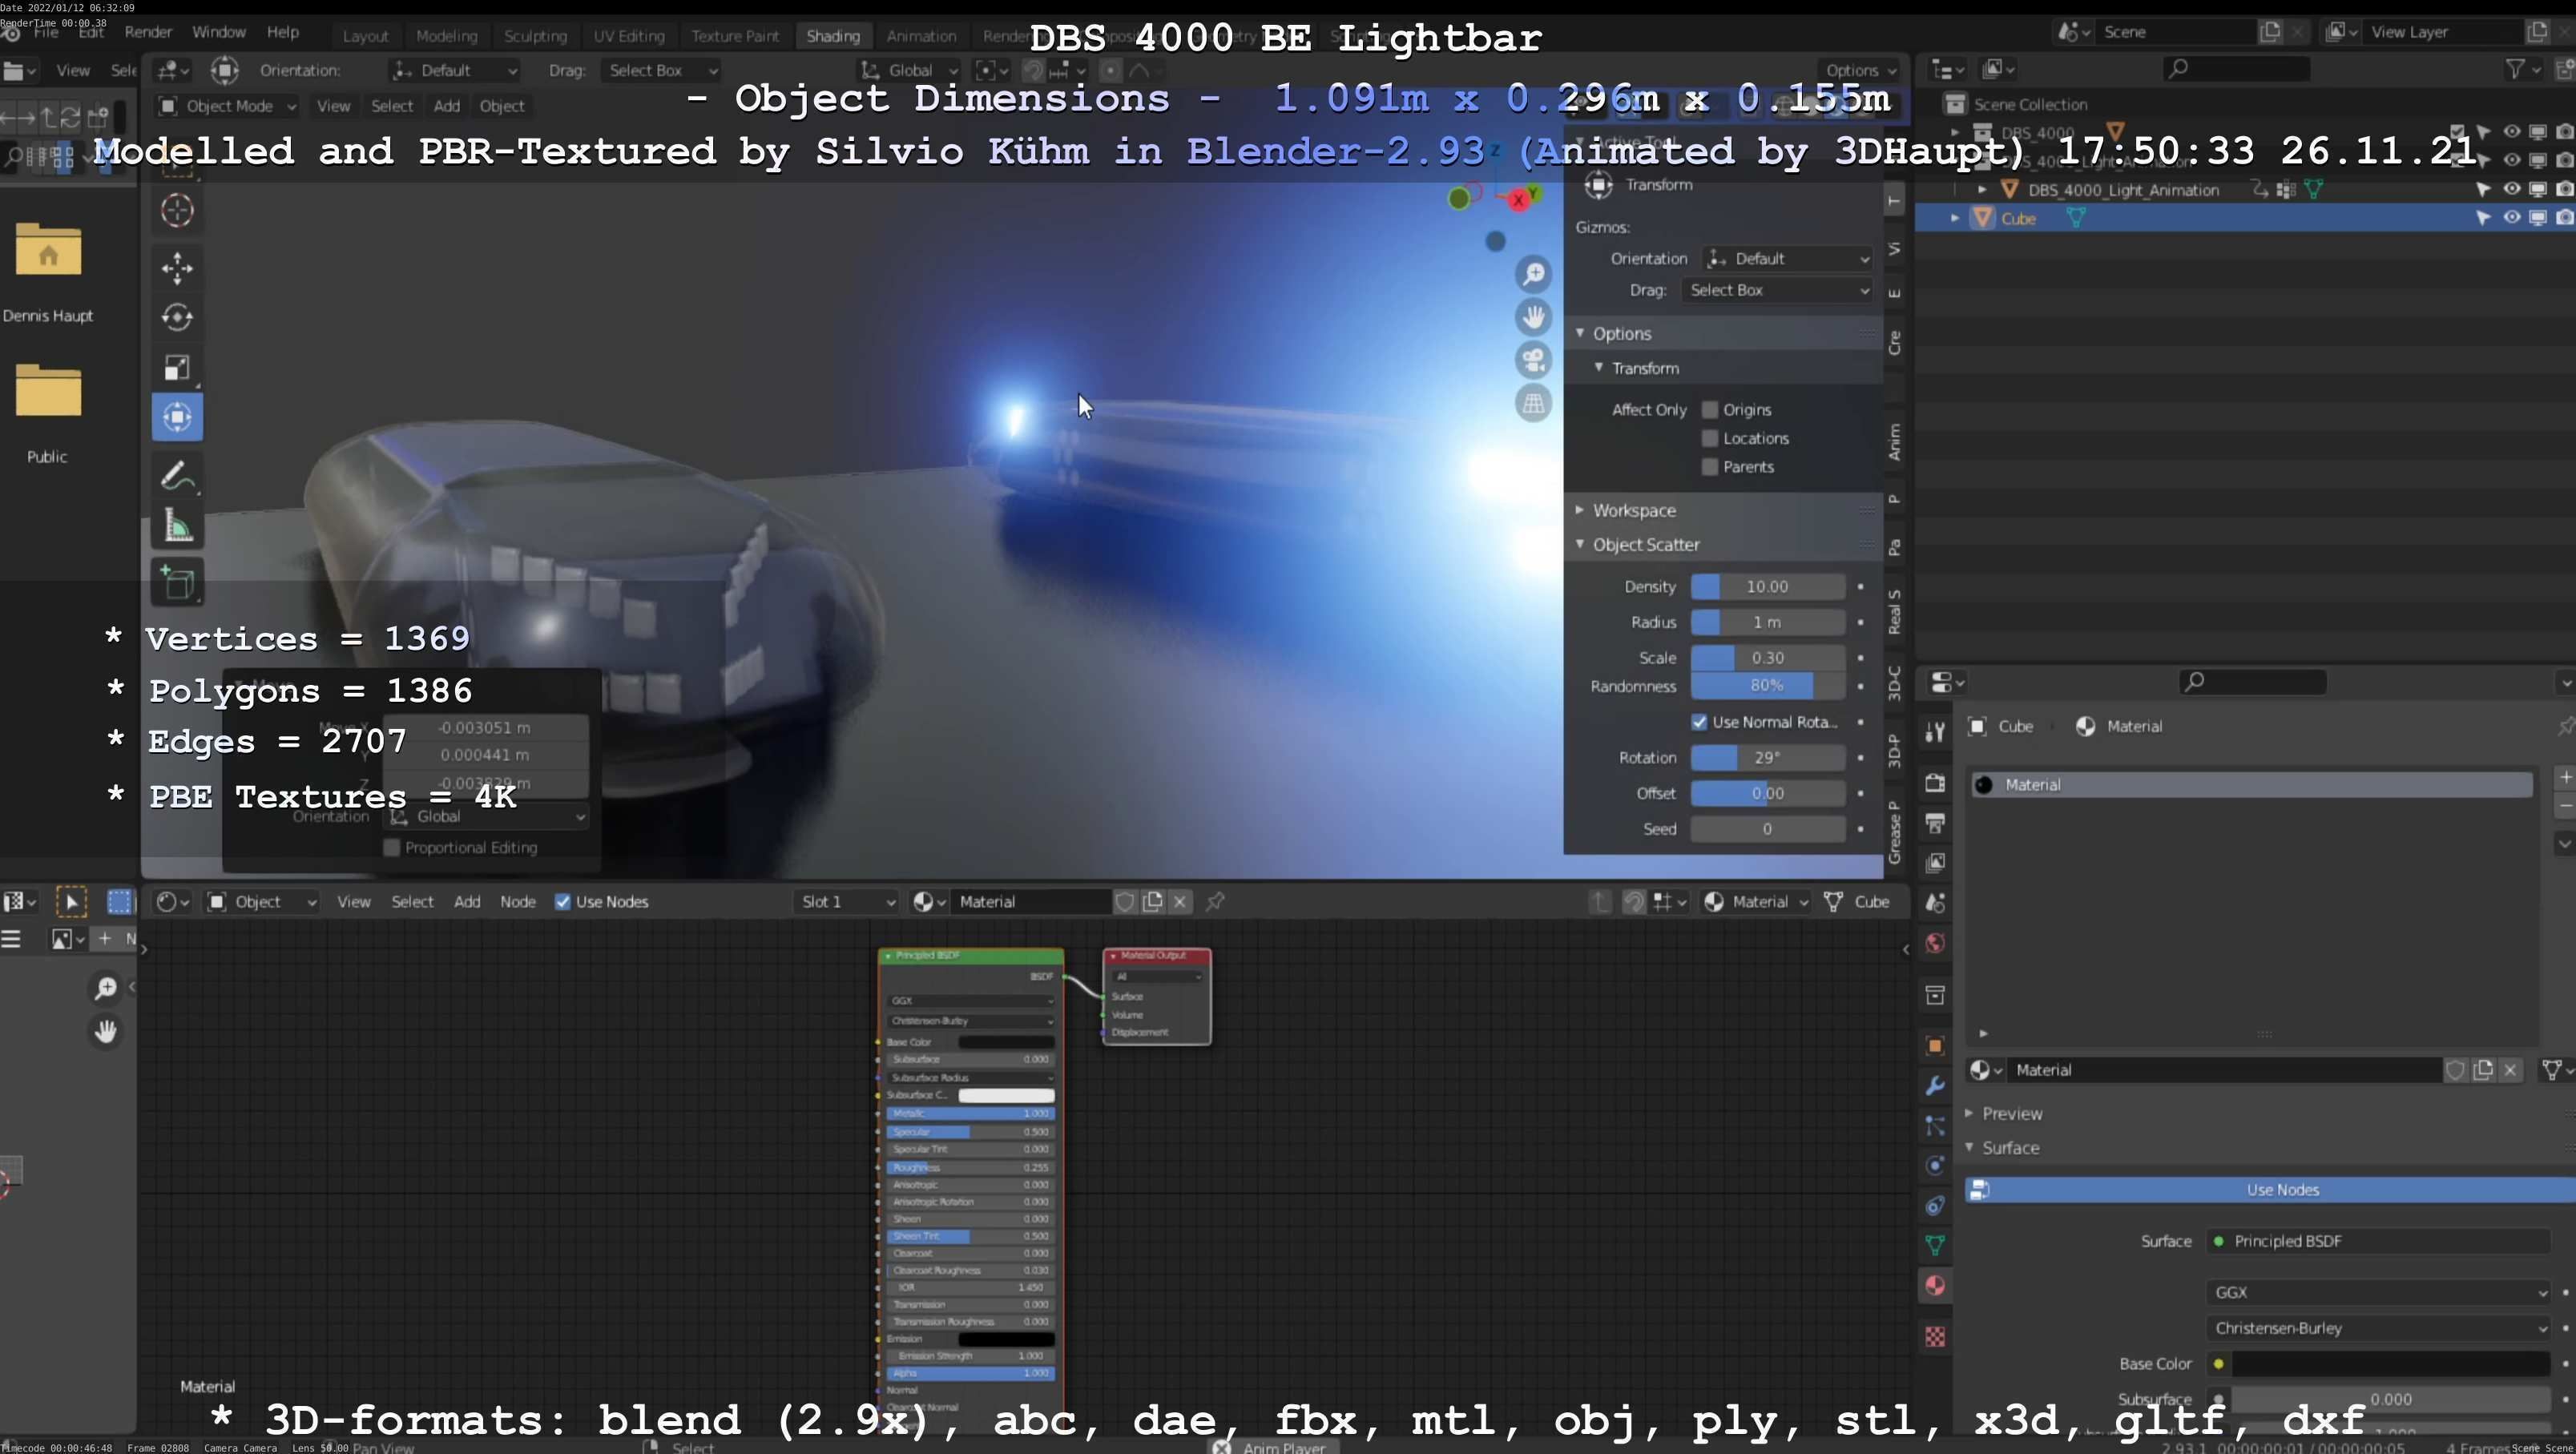Open the Scene properties tab
This screenshot has height=1454, width=2576.
[x=1935, y=903]
